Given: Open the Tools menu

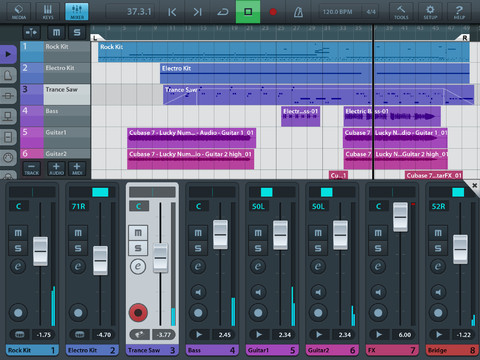Looking at the screenshot, I should (x=401, y=12).
